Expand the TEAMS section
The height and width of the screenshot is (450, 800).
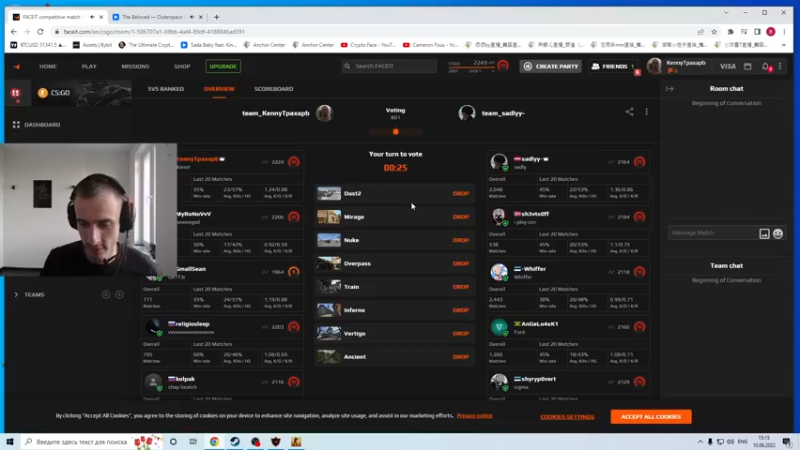(x=16, y=294)
